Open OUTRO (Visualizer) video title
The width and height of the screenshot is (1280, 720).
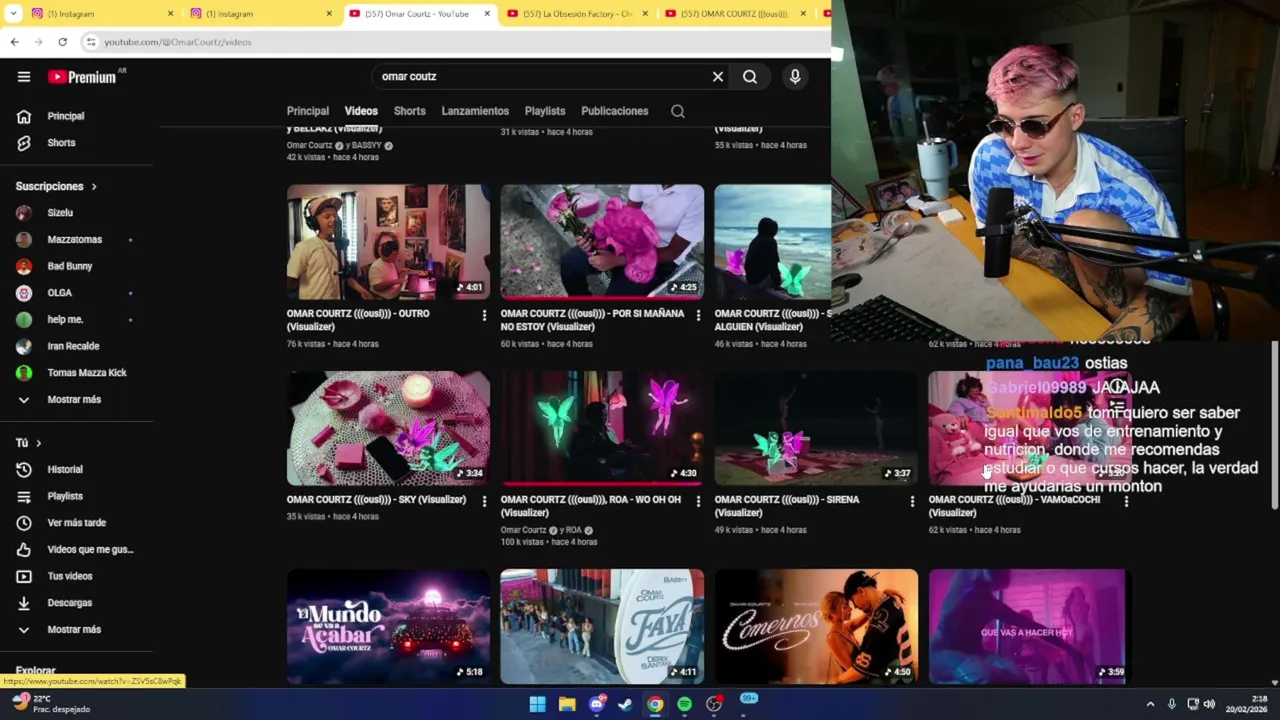tap(358, 320)
